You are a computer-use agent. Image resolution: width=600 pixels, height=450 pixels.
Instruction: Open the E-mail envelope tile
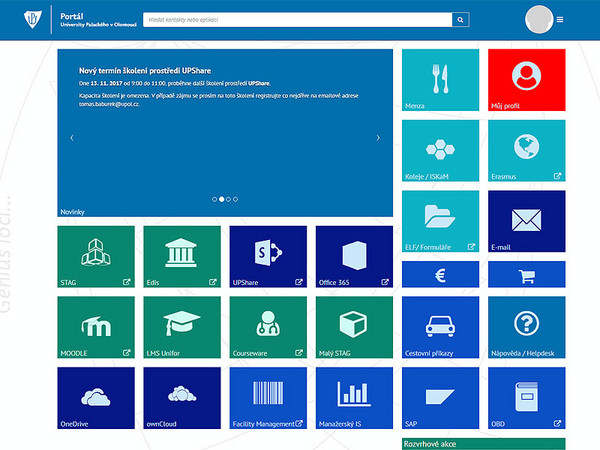click(526, 222)
